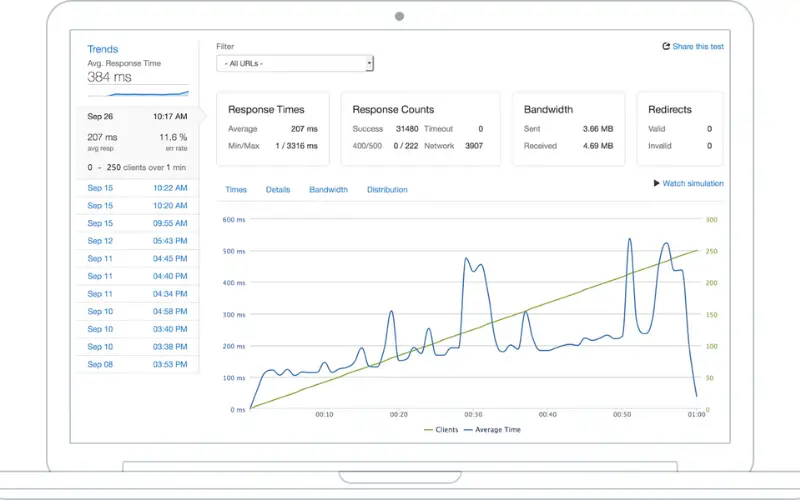
Task: Open the Sep 12 05:43 PM test
Action: pyautogui.click(x=137, y=241)
